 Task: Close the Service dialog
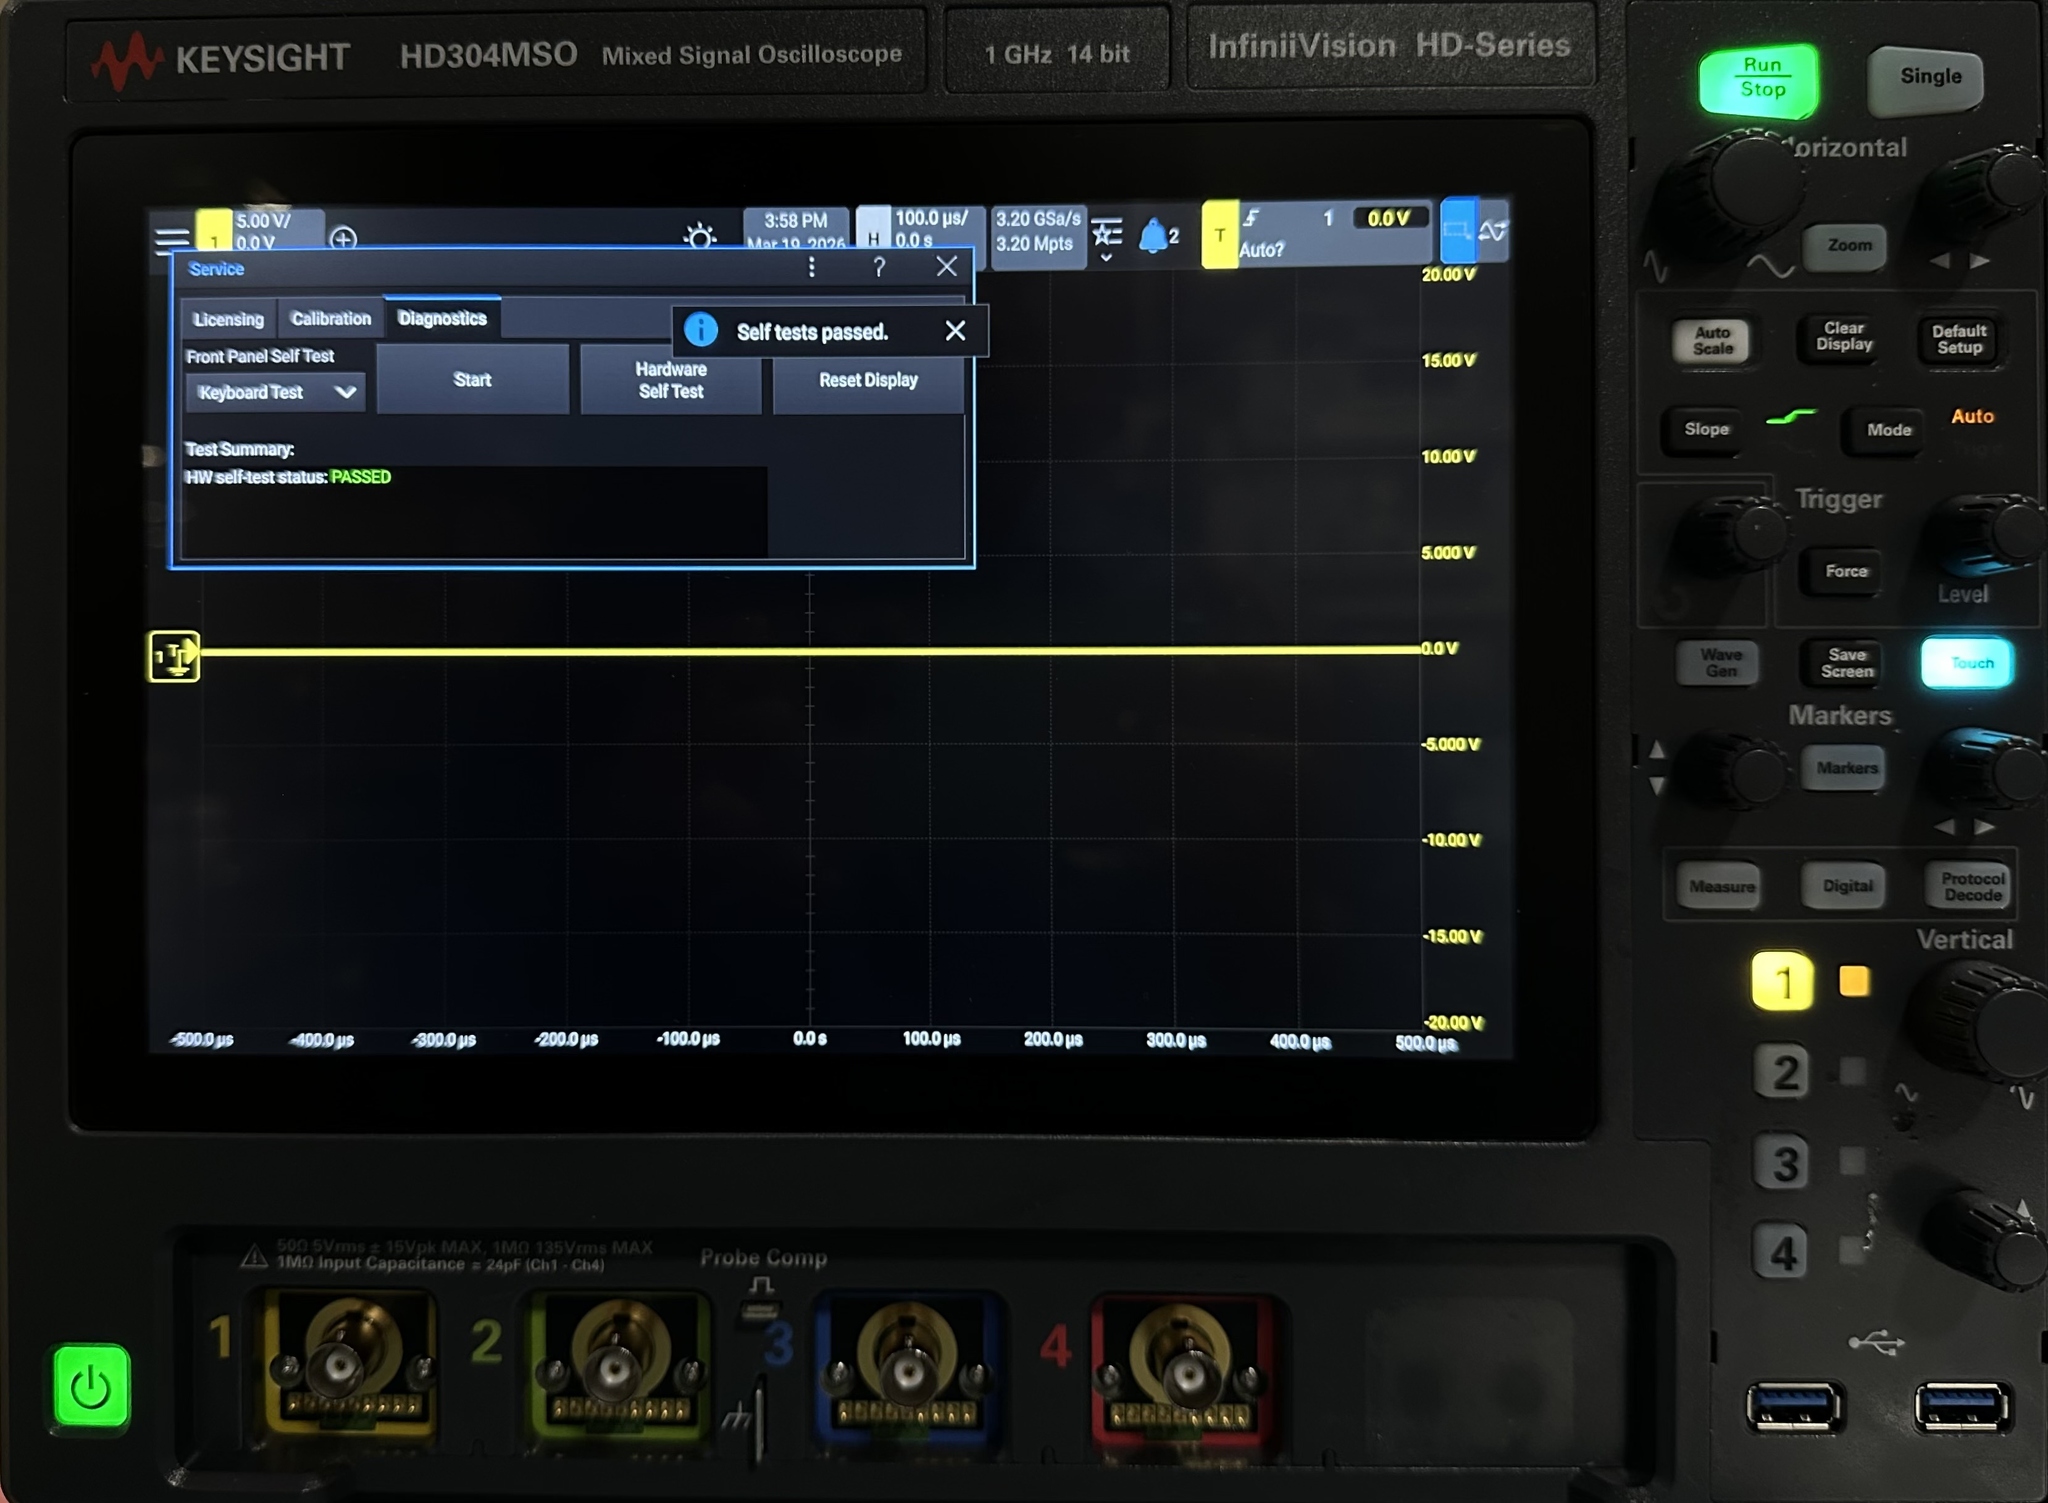947,266
